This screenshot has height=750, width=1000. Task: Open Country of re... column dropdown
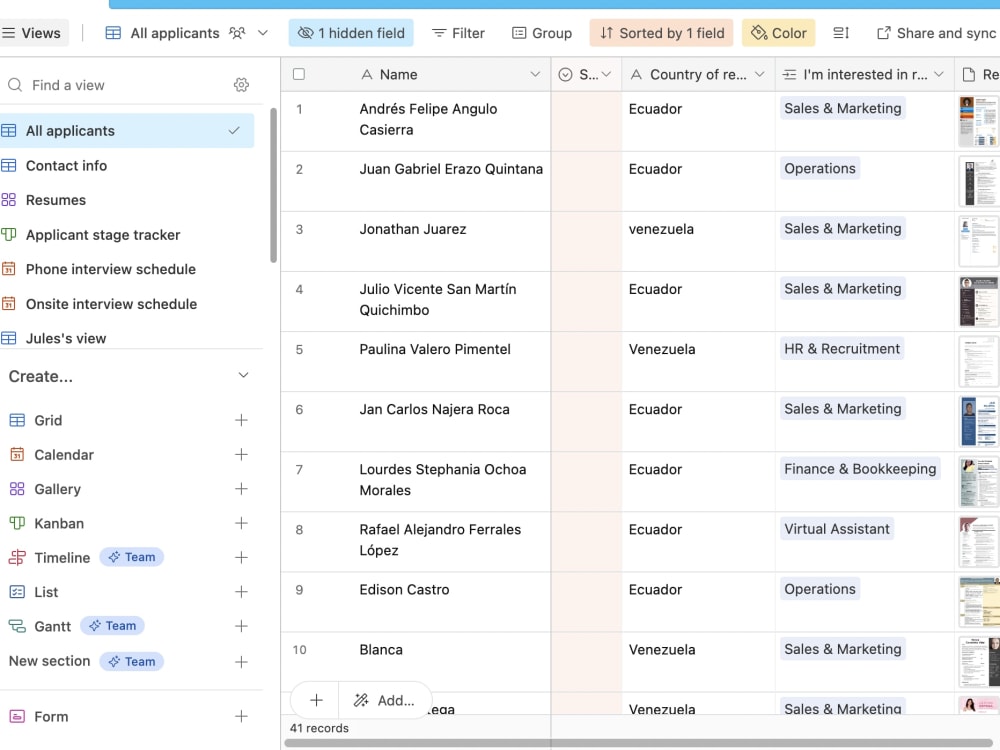click(x=760, y=75)
